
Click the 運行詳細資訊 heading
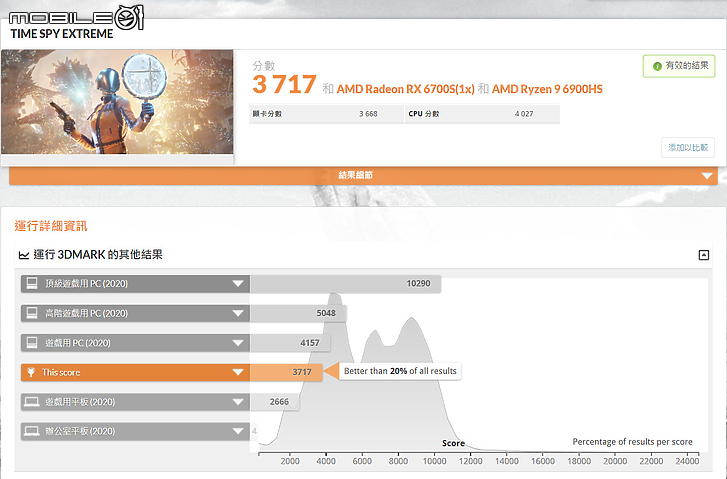[51, 226]
